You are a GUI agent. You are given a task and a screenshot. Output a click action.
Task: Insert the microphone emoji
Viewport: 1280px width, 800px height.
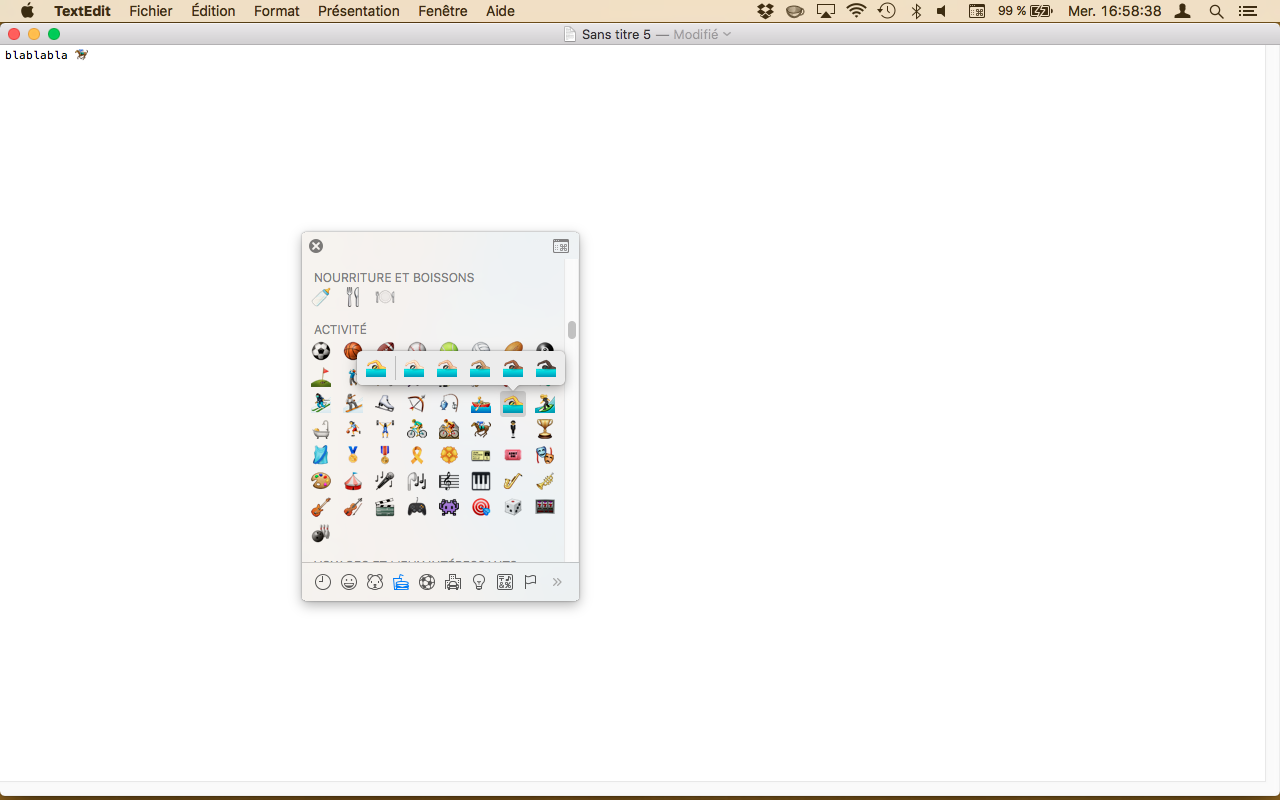point(385,481)
